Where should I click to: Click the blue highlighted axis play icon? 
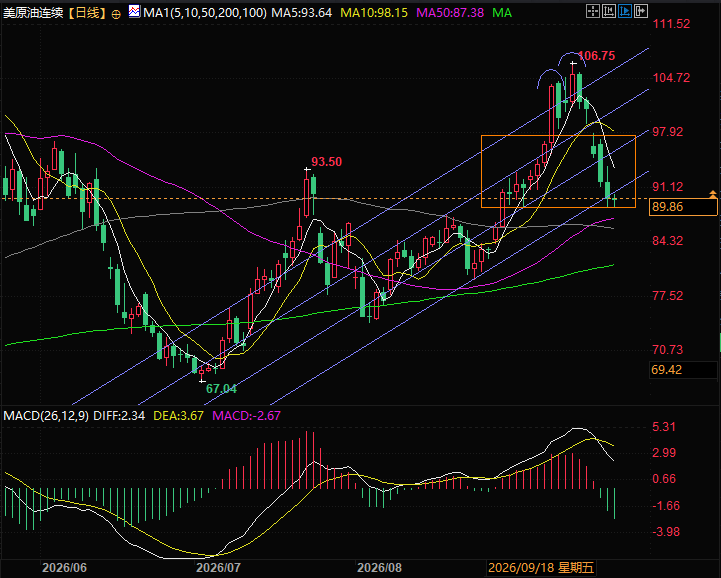coord(625,11)
